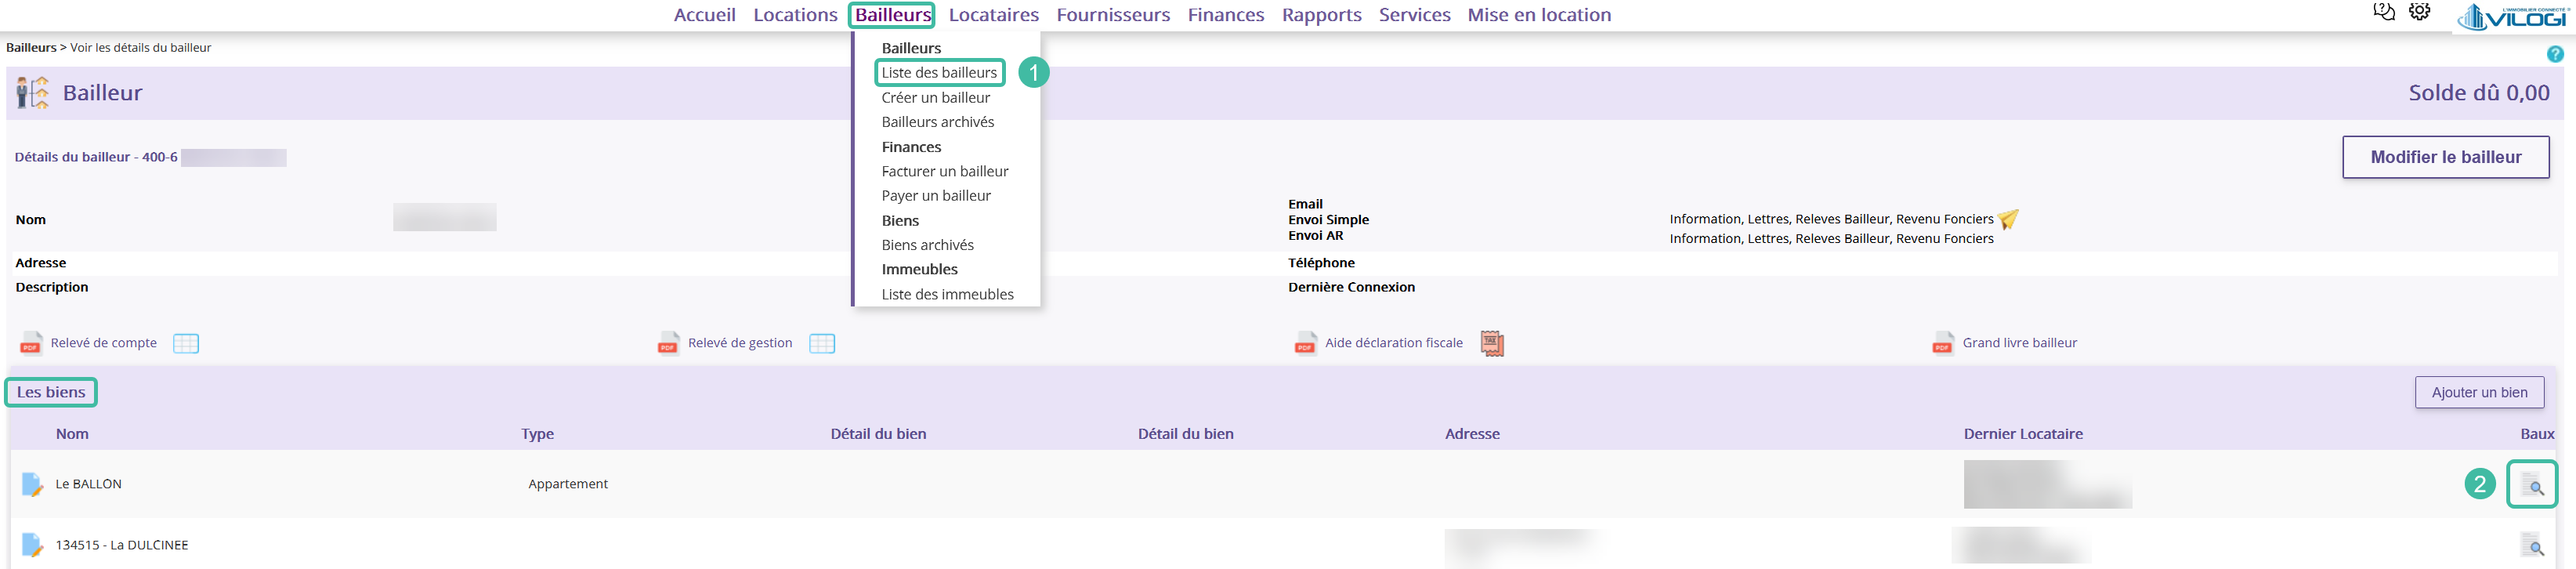Open the settings gear icon

pos(2419,12)
